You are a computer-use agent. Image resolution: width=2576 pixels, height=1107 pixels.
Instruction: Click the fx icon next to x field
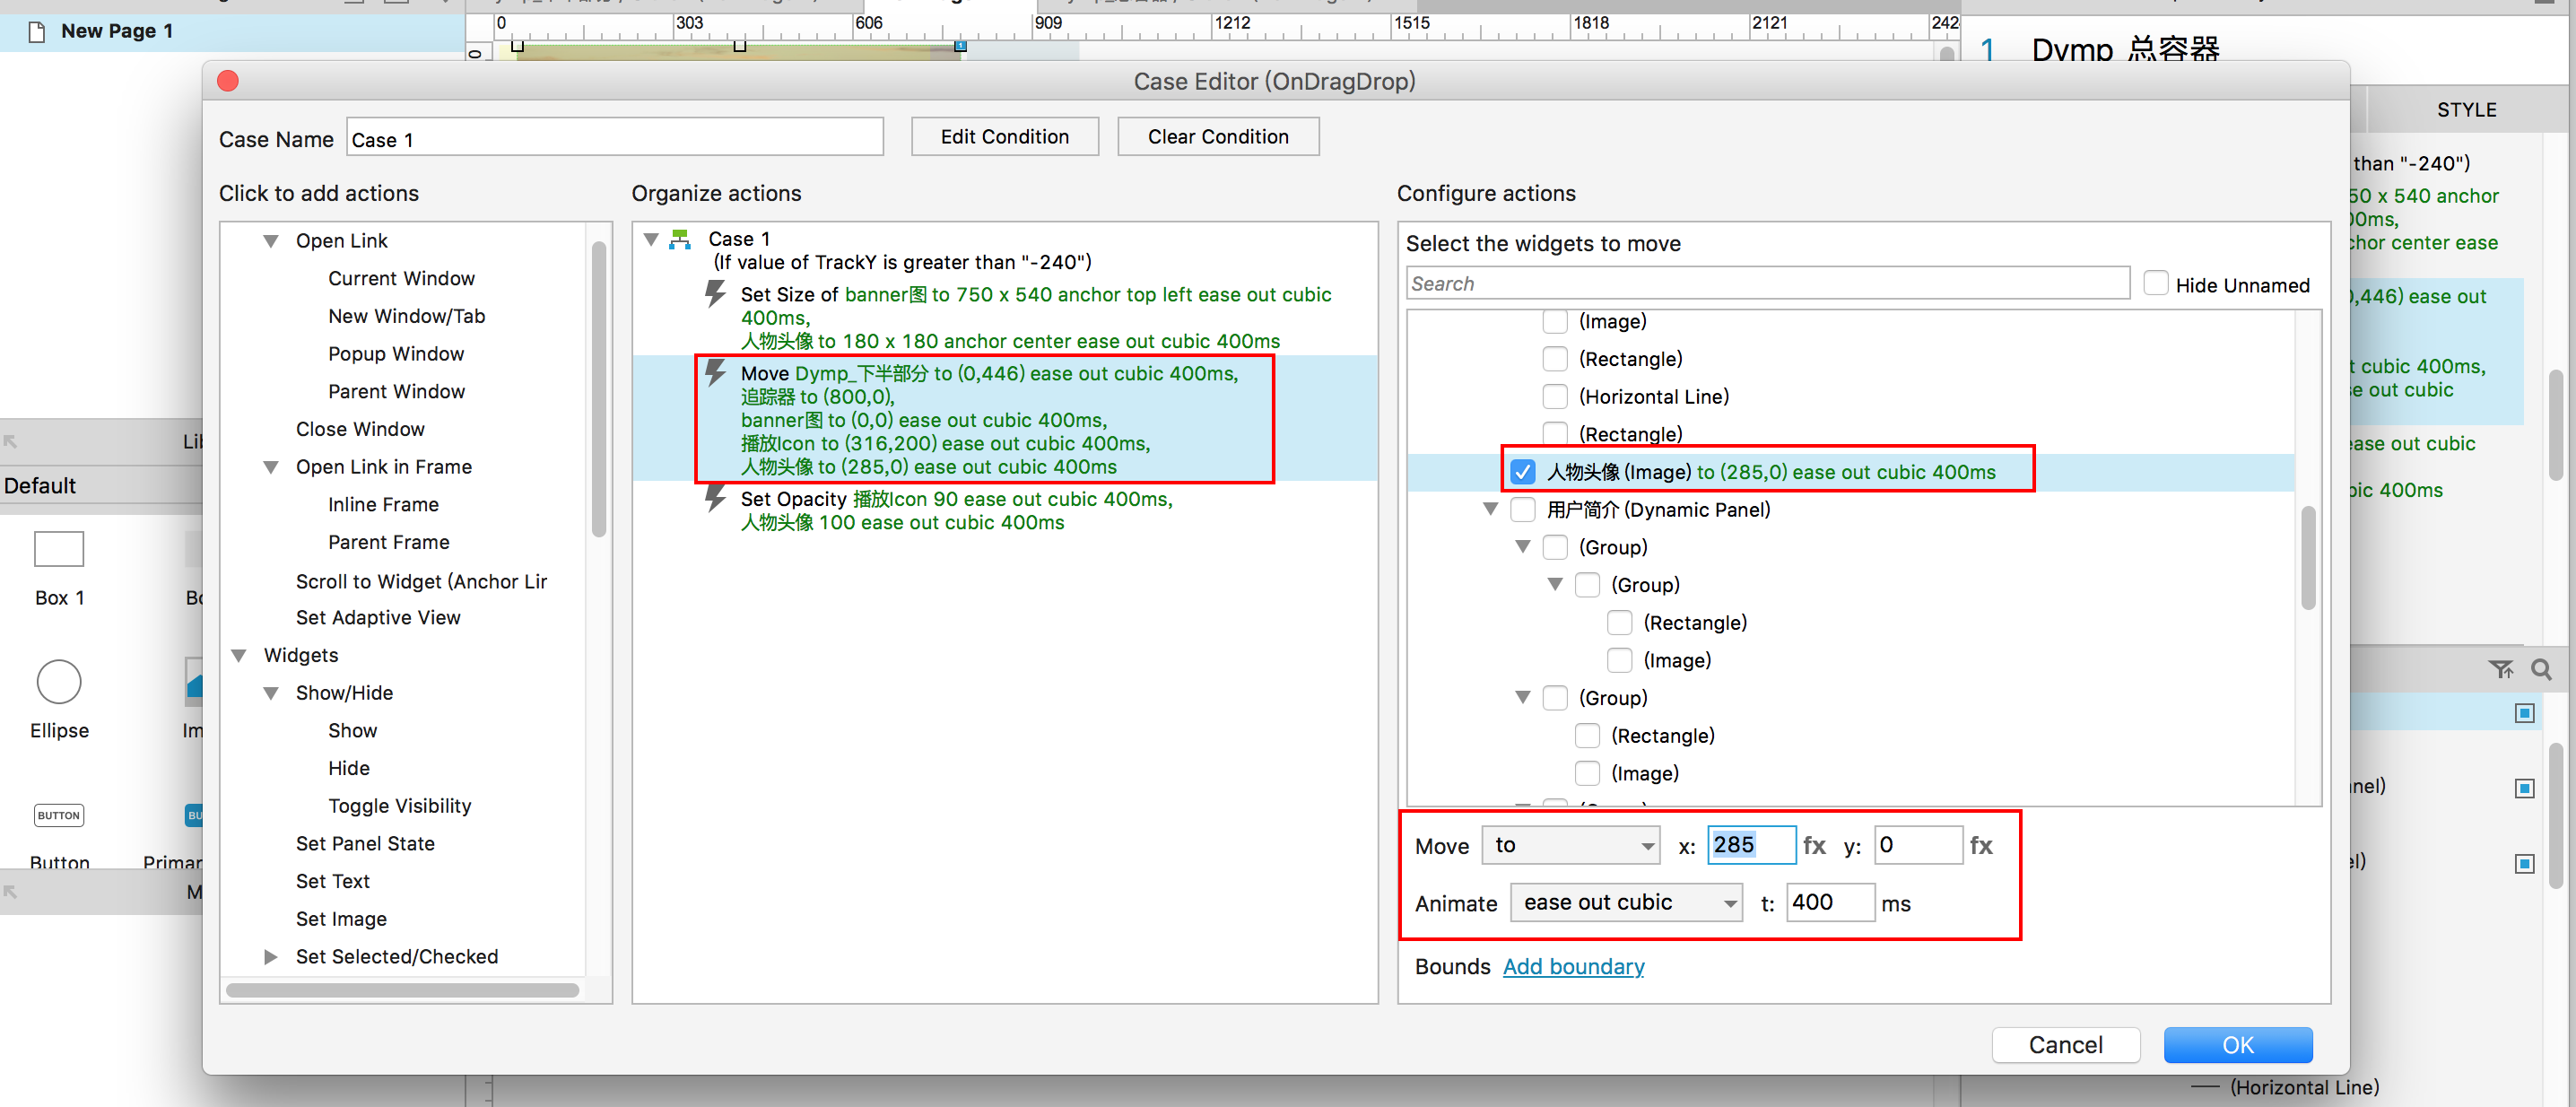tap(1814, 846)
